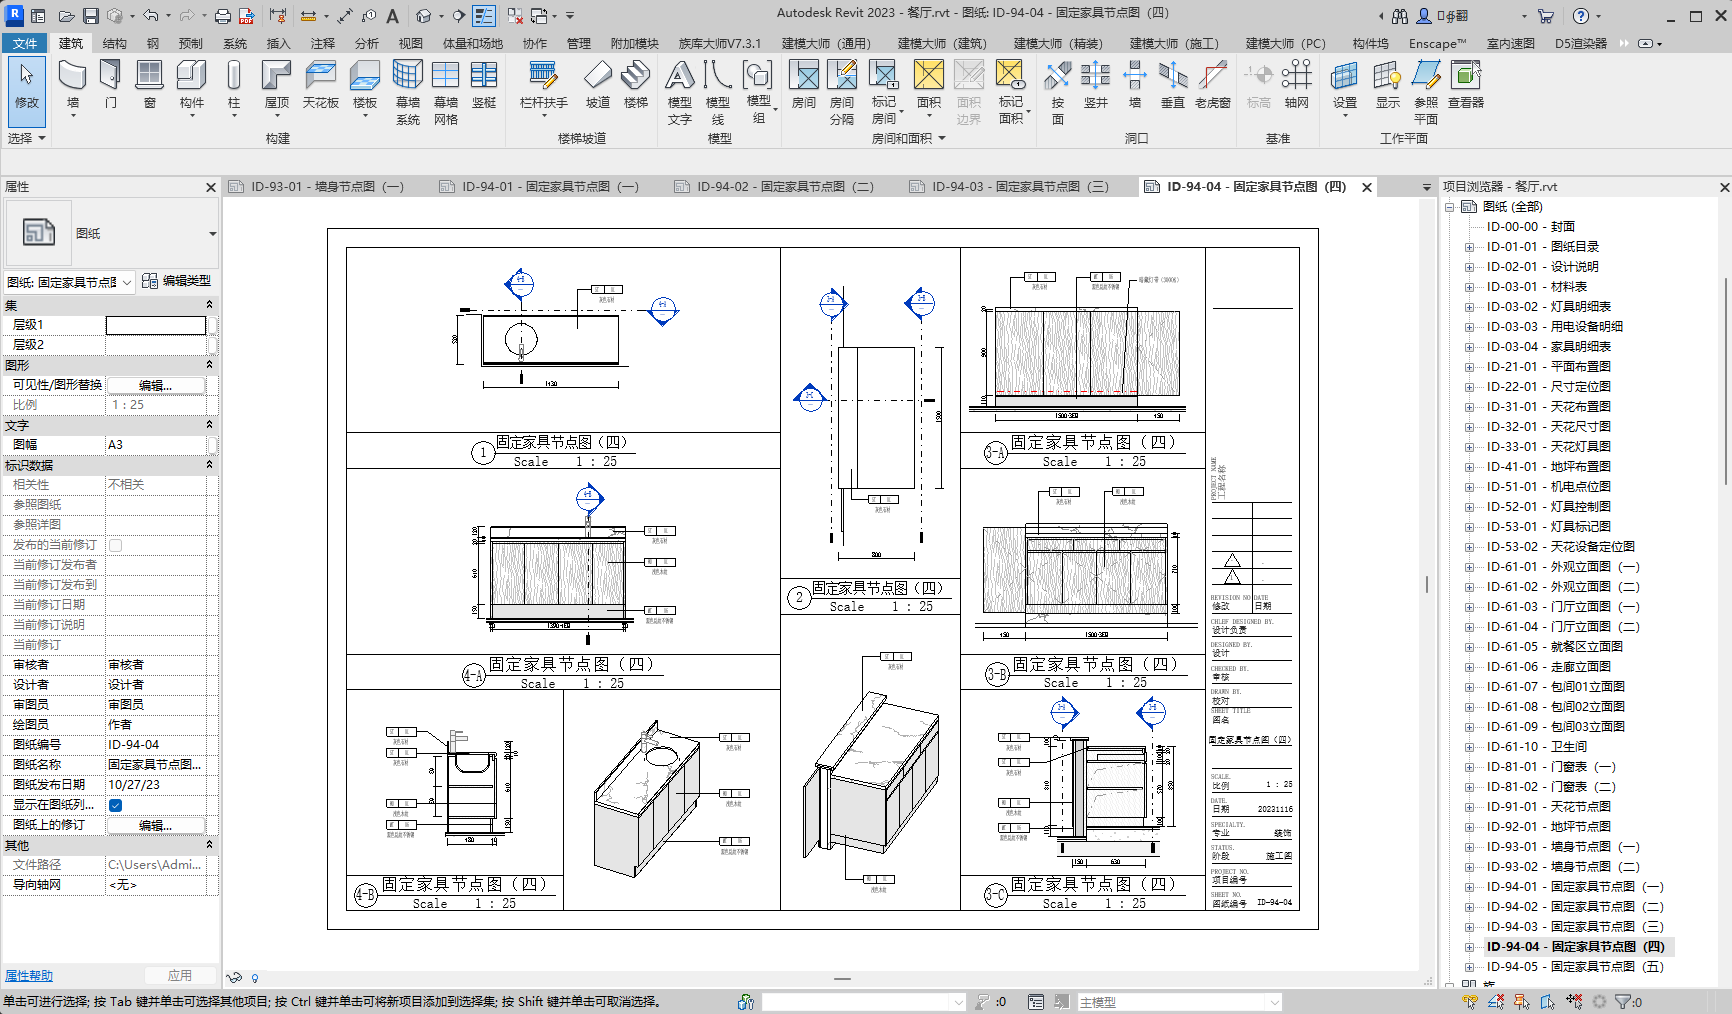Toggle the 显示在图纸列表 checkbox
Viewport: 1732px width, 1014px height.
(x=115, y=805)
